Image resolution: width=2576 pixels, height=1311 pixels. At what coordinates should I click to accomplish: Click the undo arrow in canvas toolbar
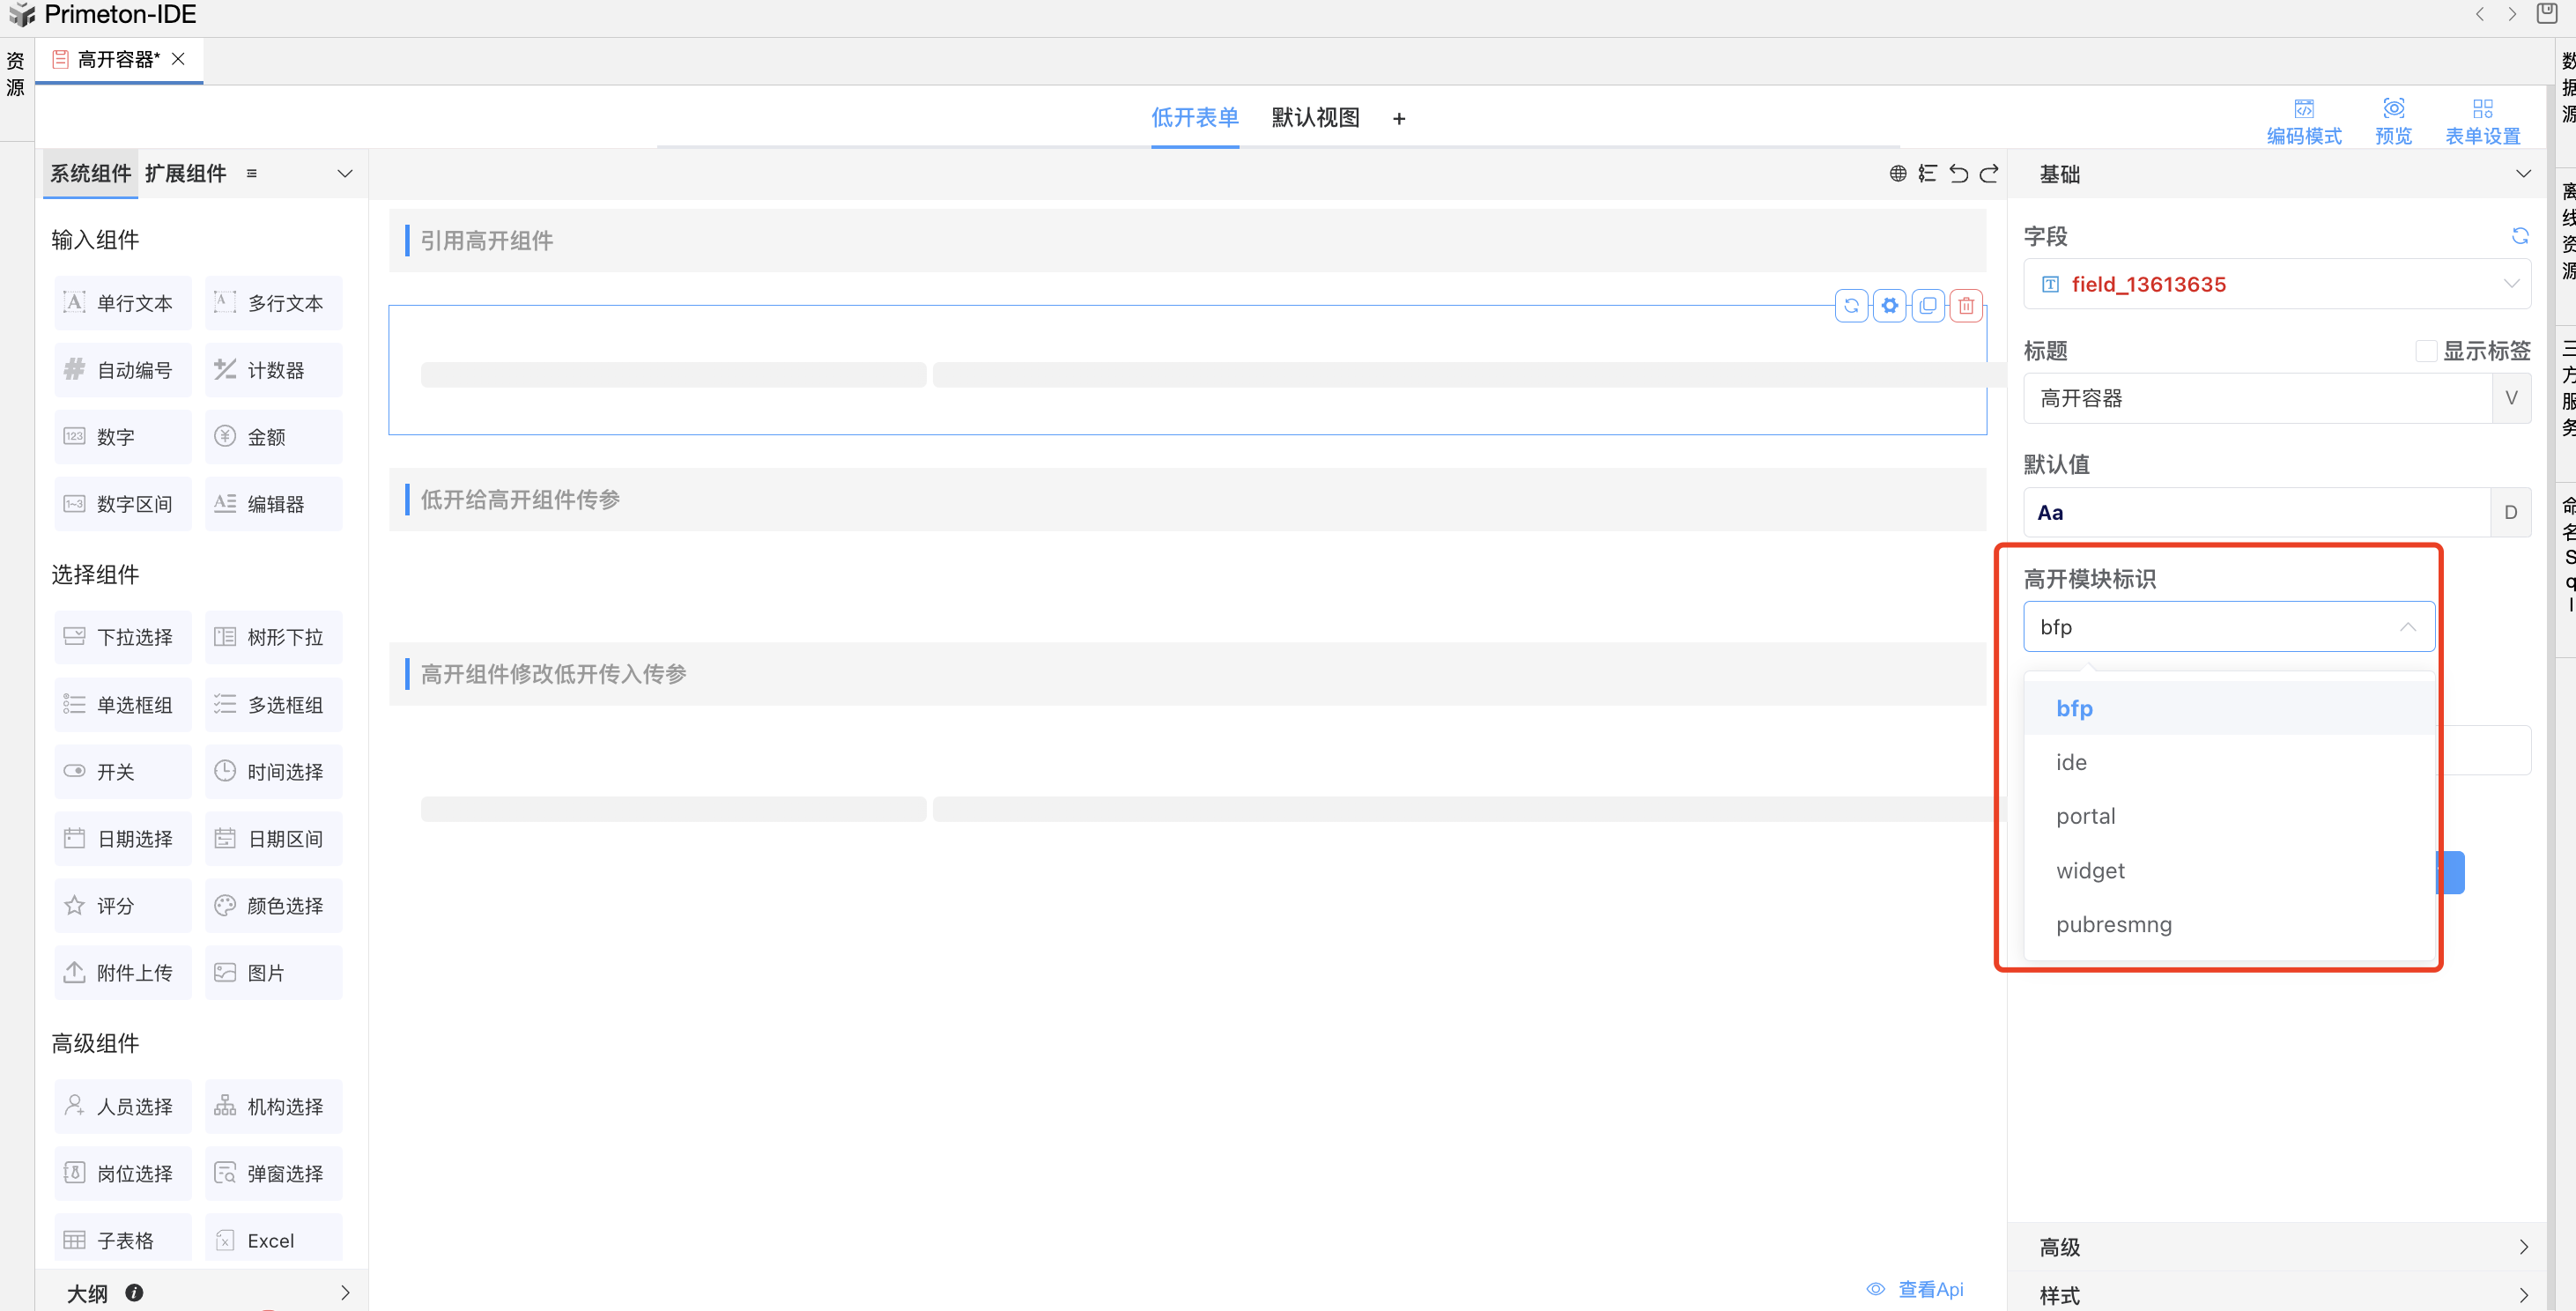click(1958, 174)
